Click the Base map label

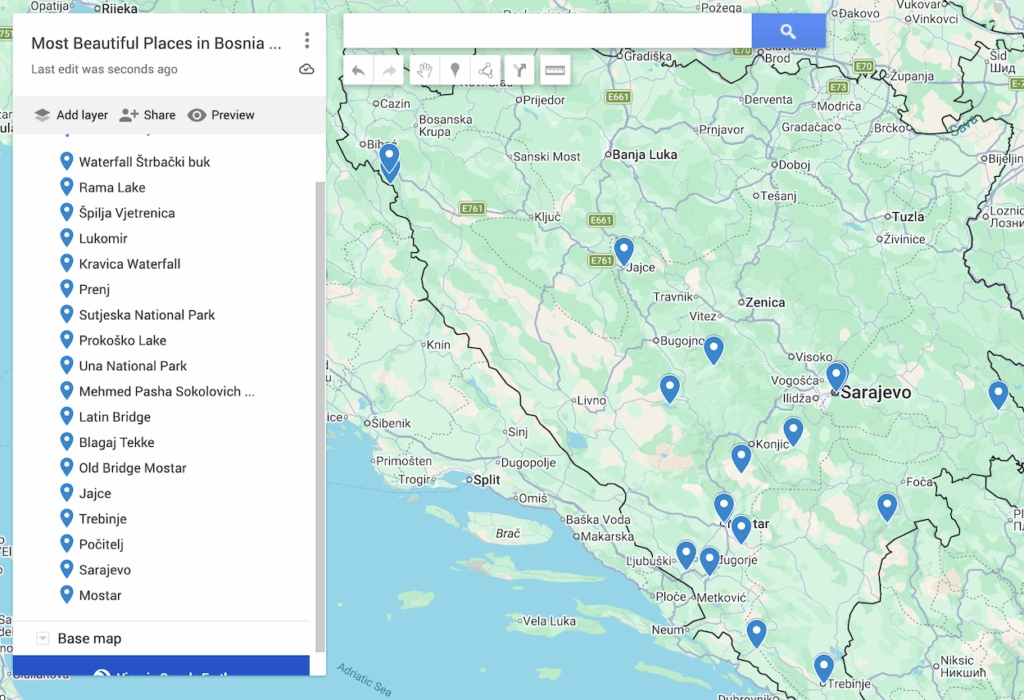pyautogui.click(x=89, y=639)
